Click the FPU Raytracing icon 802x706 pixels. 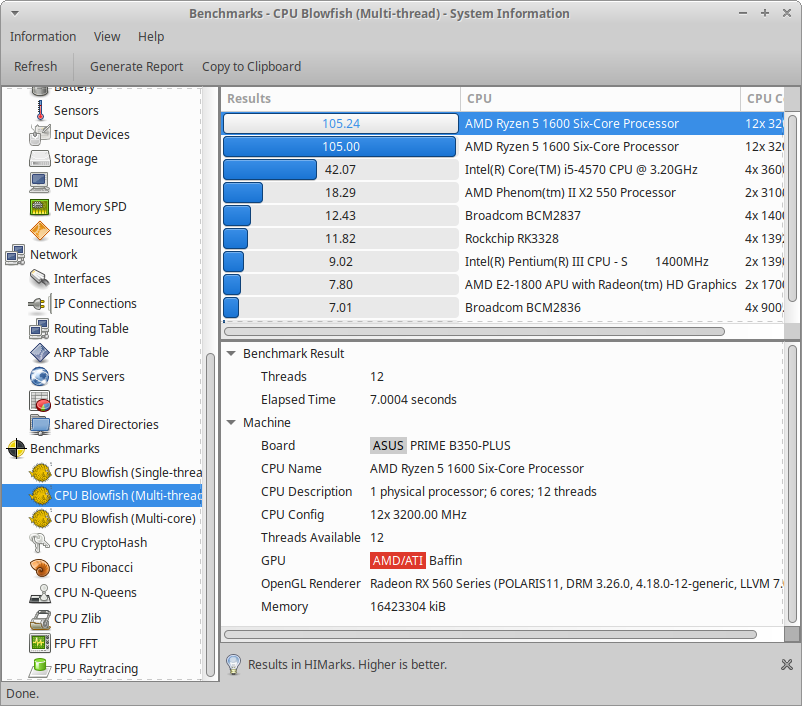39,668
